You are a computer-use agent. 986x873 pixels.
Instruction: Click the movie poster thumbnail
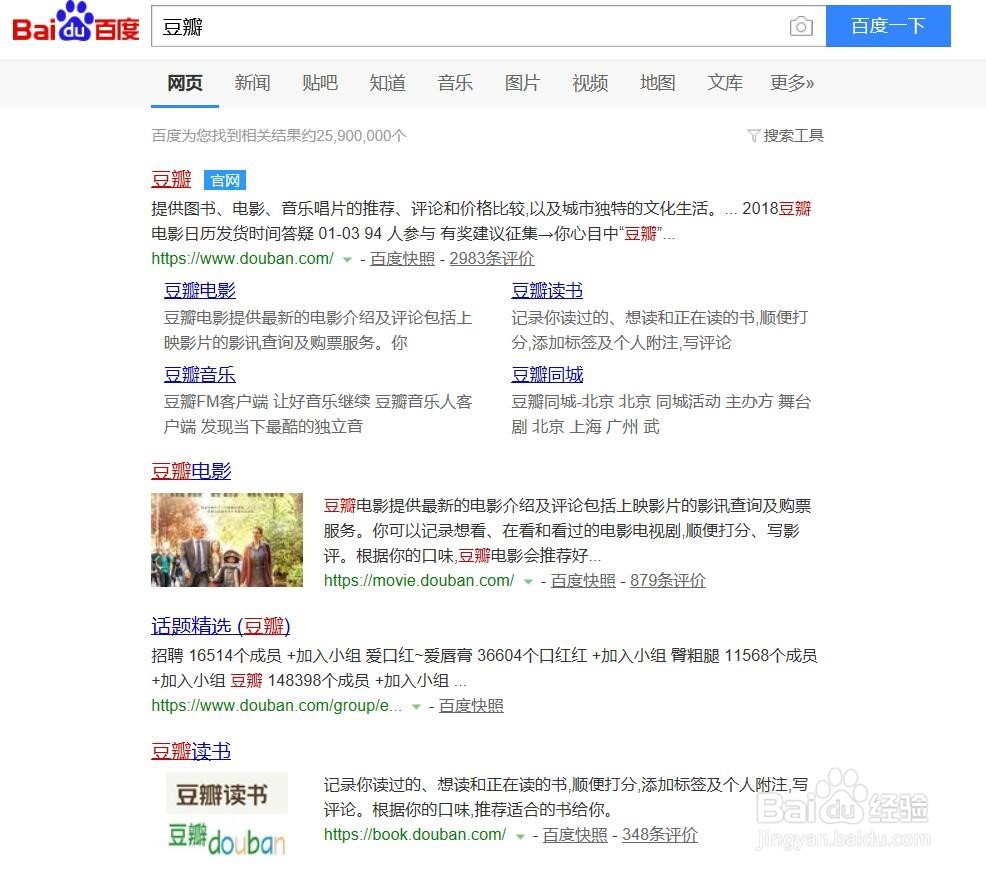tap(227, 540)
